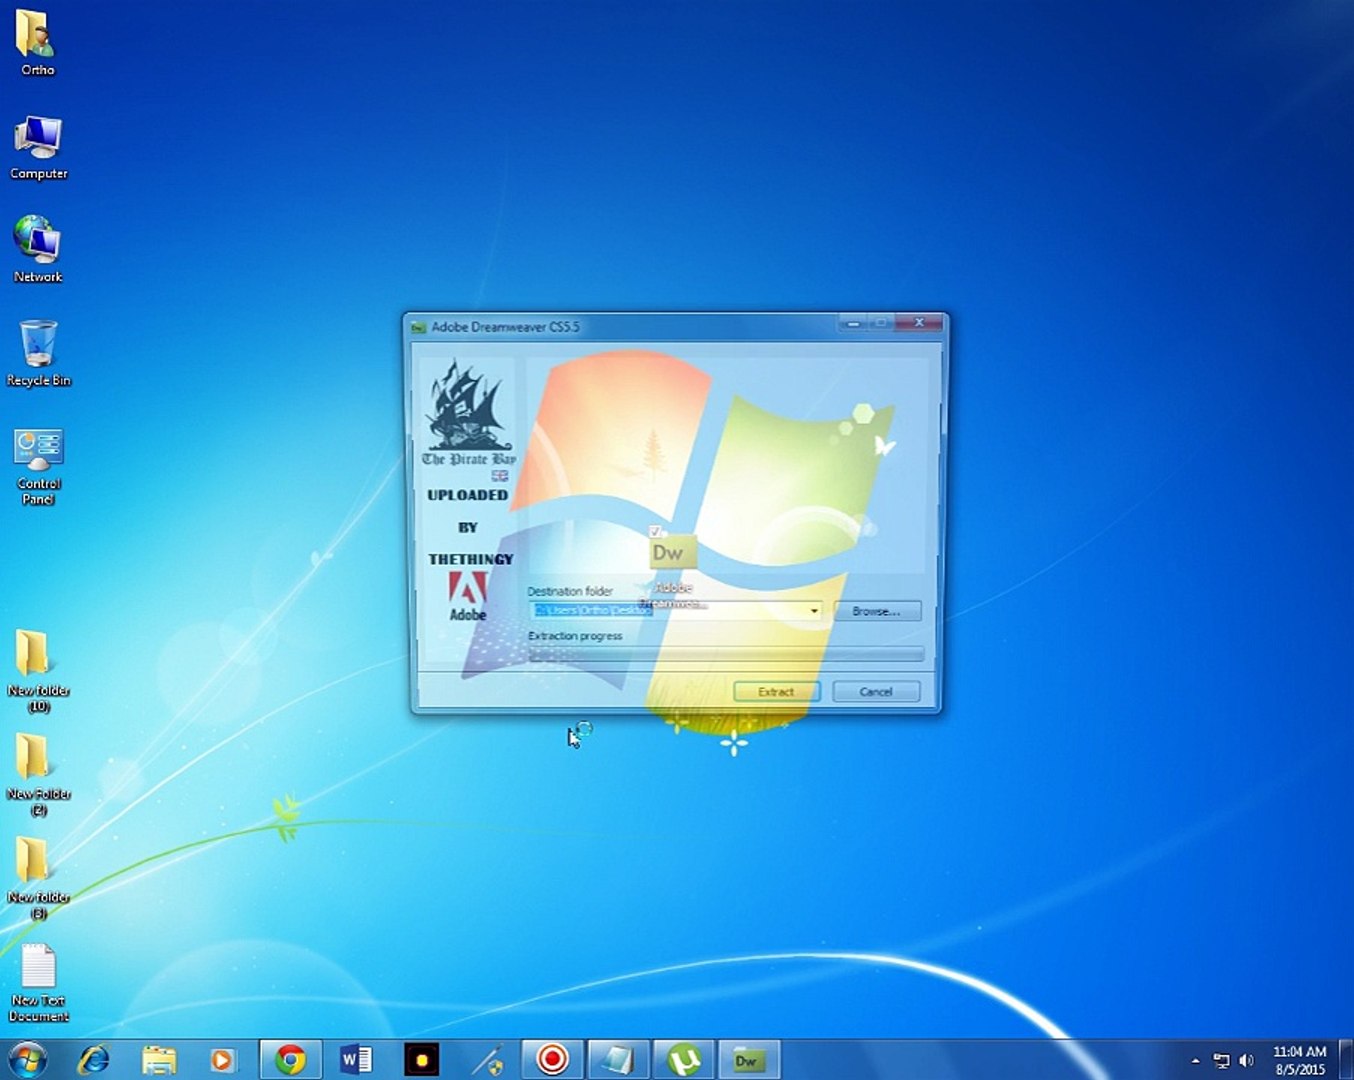
Task: Click the taskbar icon left of uTorrent
Action: pyautogui.click(x=618, y=1059)
